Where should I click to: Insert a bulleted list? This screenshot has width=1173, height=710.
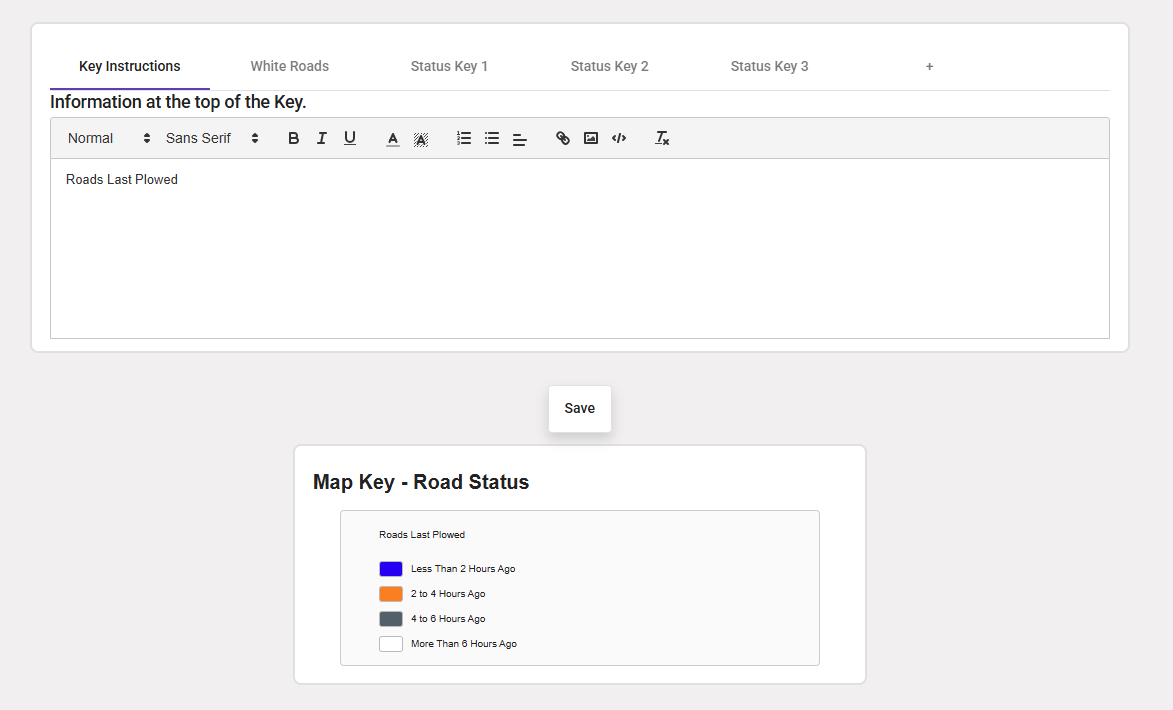[x=492, y=139]
